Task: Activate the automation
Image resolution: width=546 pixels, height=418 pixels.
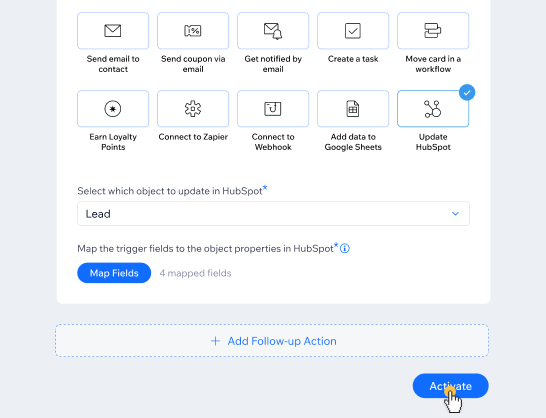Action: 451,386
